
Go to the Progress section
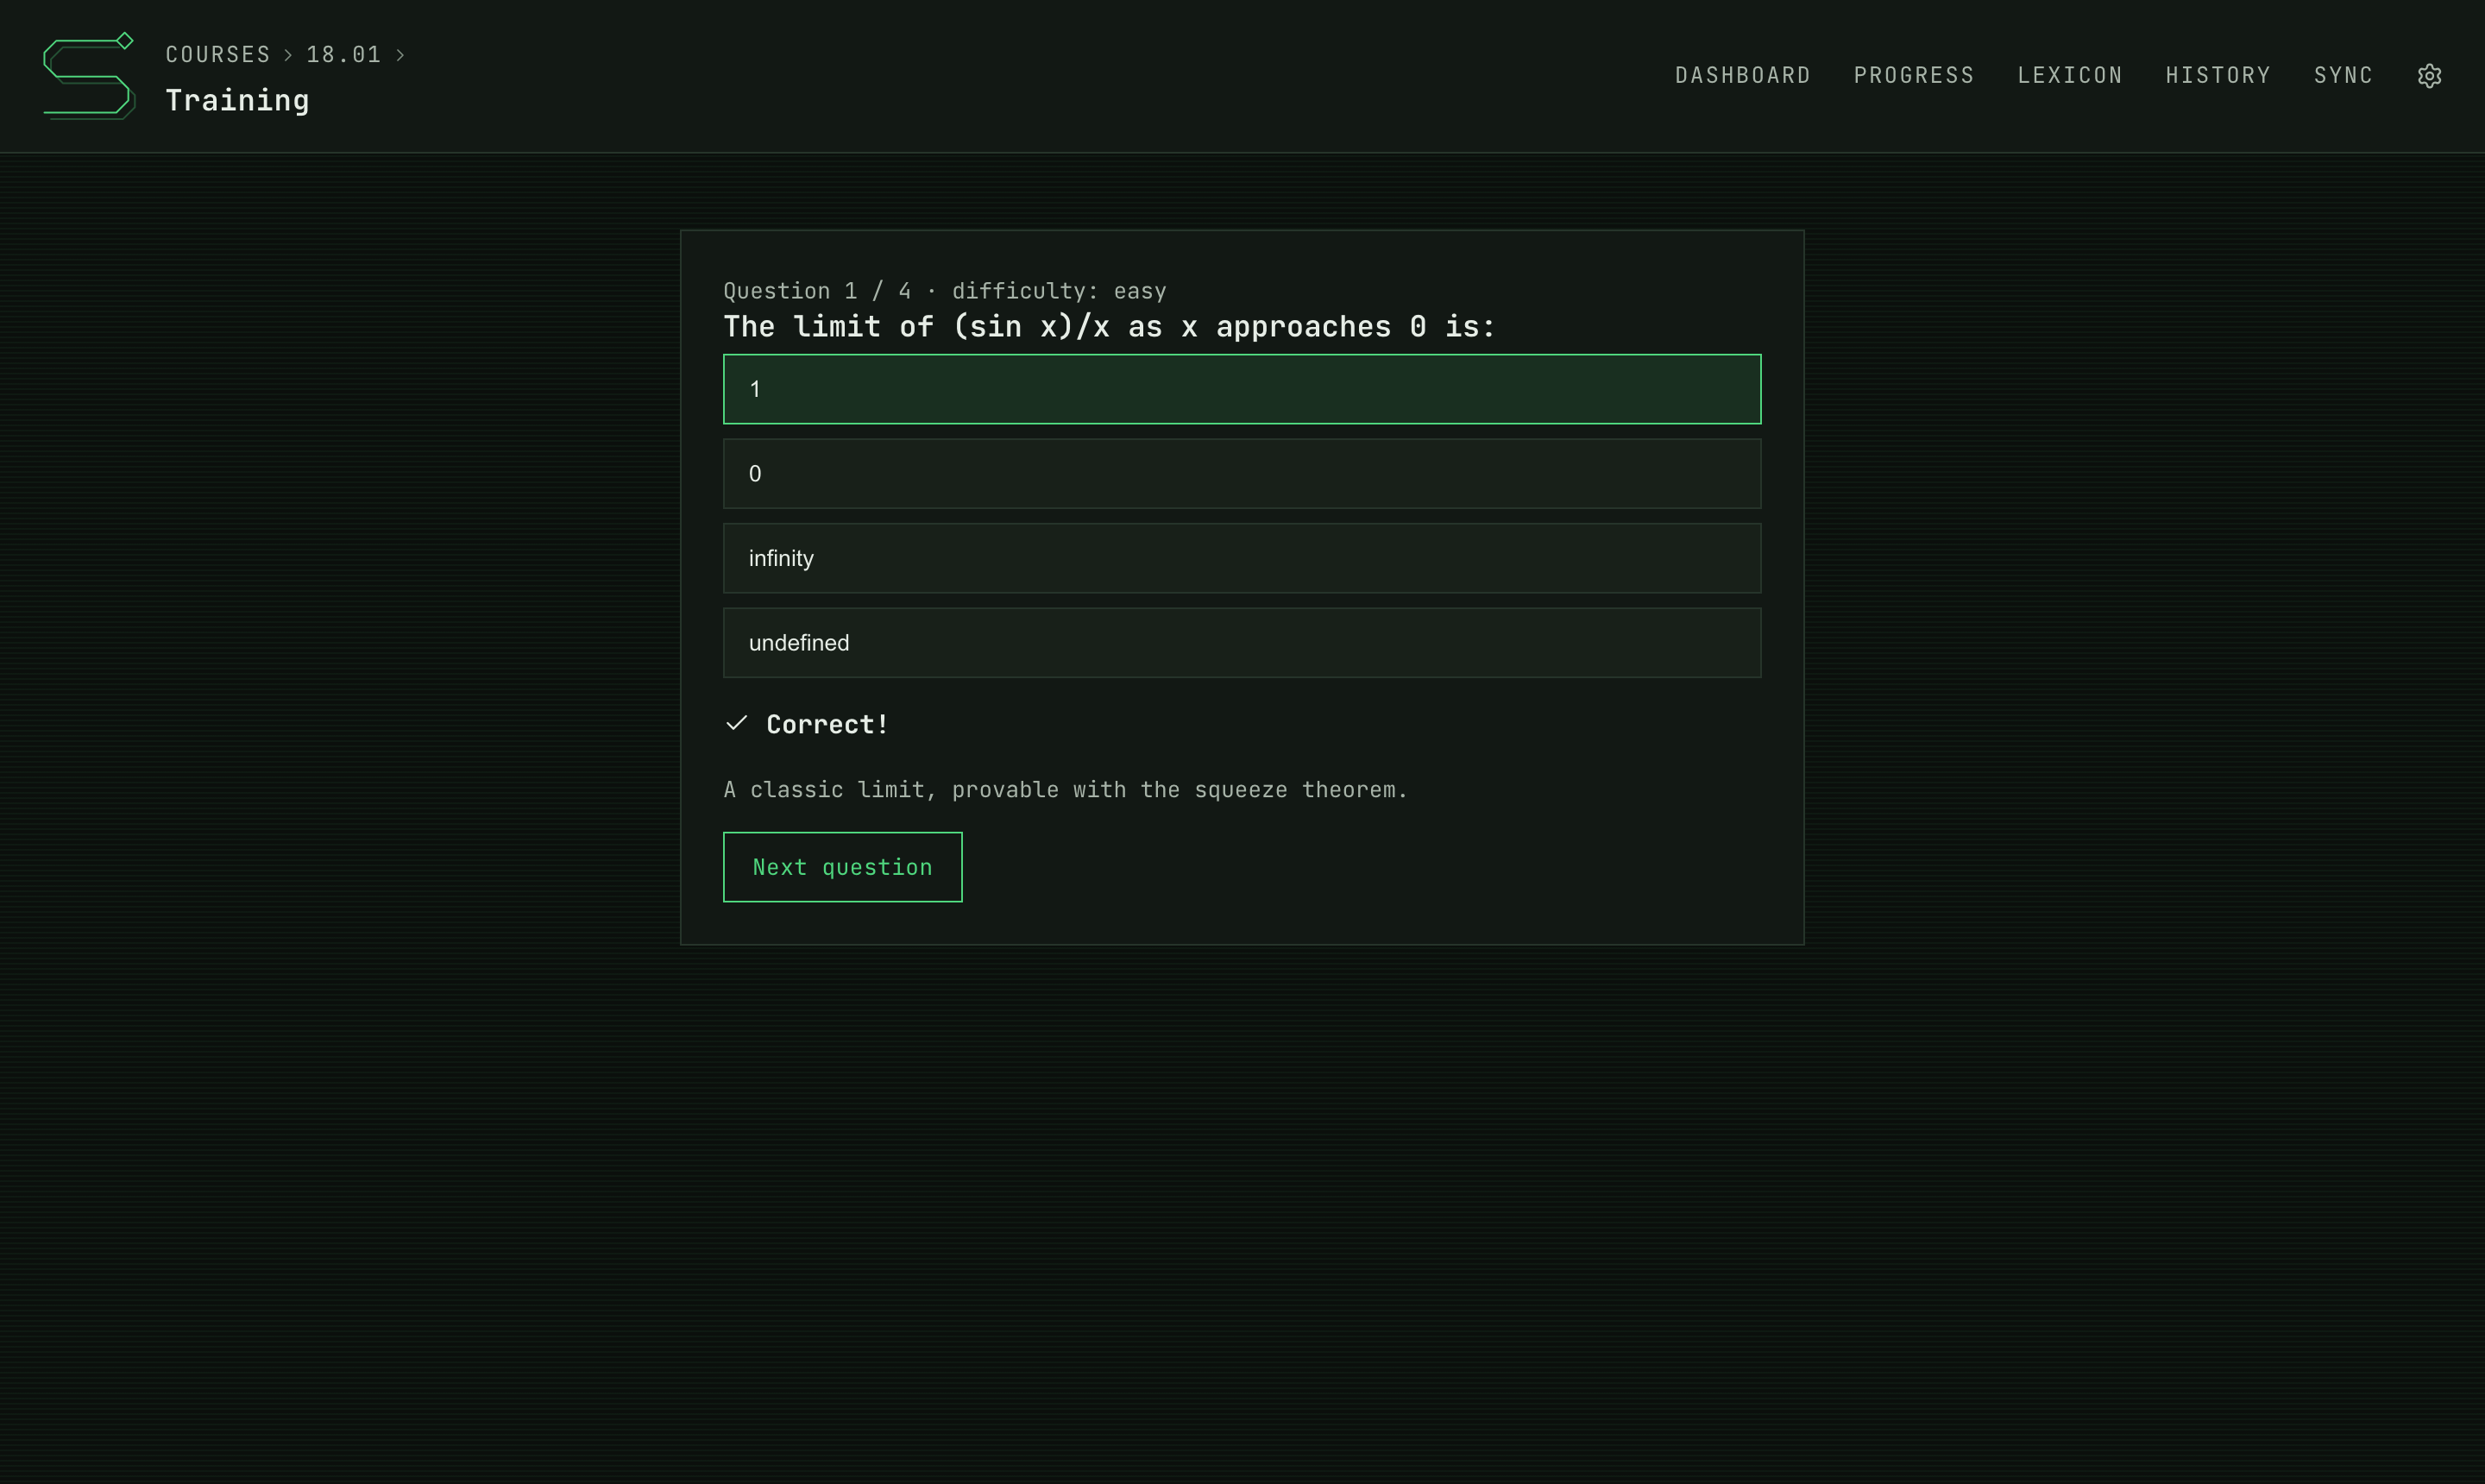tap(1914, 76)
